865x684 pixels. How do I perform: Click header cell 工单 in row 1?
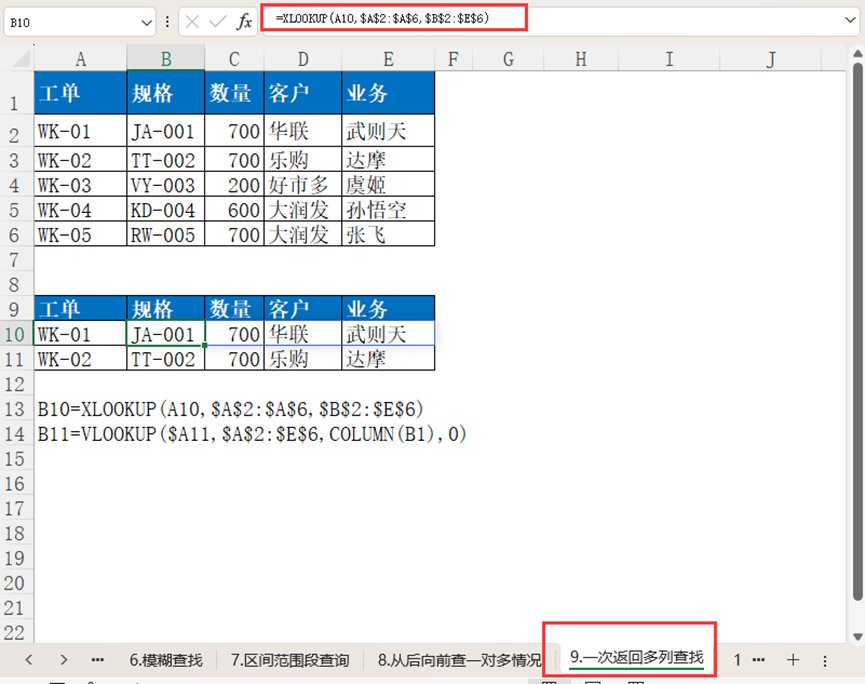click(81, 93)
